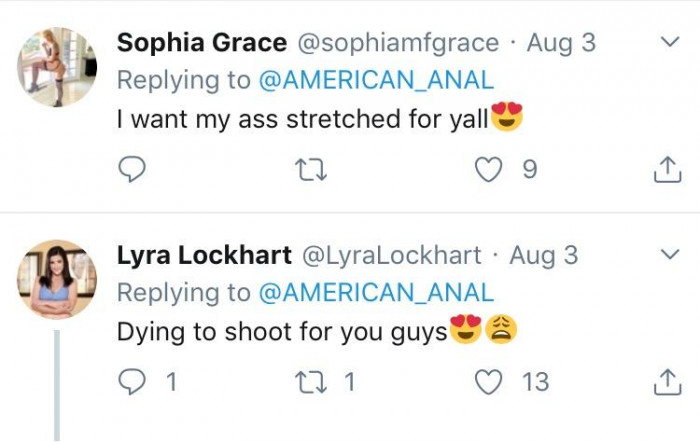Open the Aug 3 timestamp on Lyra Lockhart's tweet
The height and width of the screenshot is (442, 700).
(544, 255)
